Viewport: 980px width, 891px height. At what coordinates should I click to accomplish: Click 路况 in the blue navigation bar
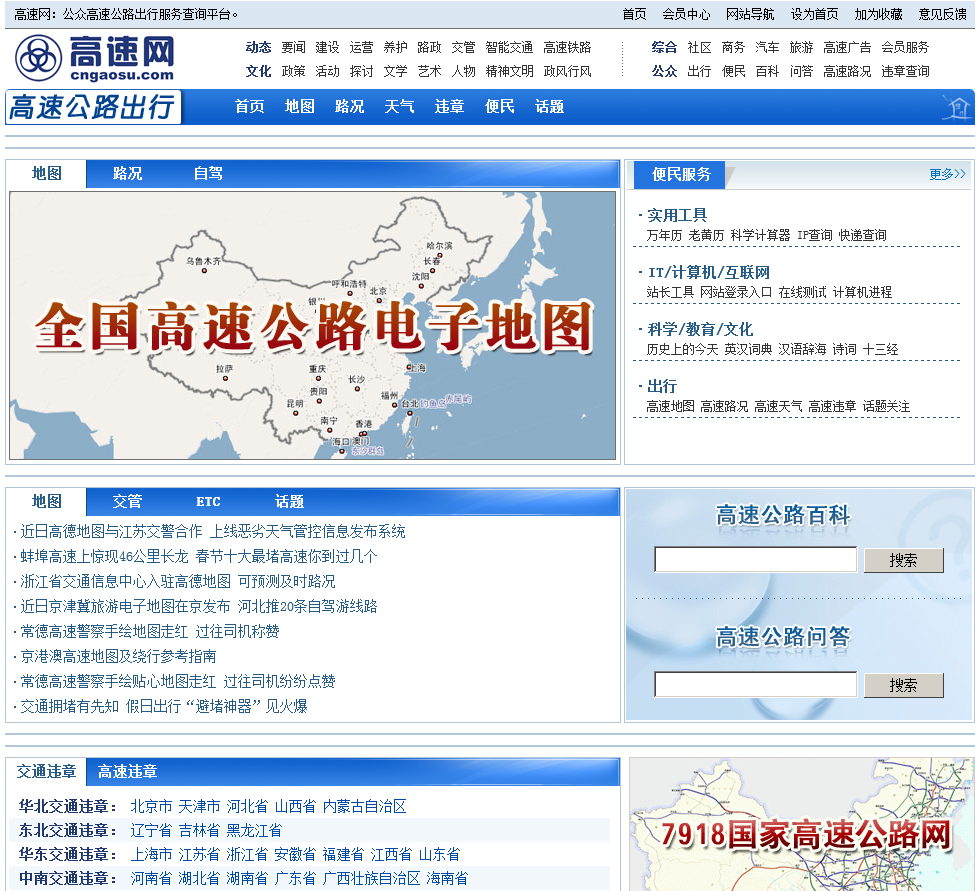pos(349,107)
